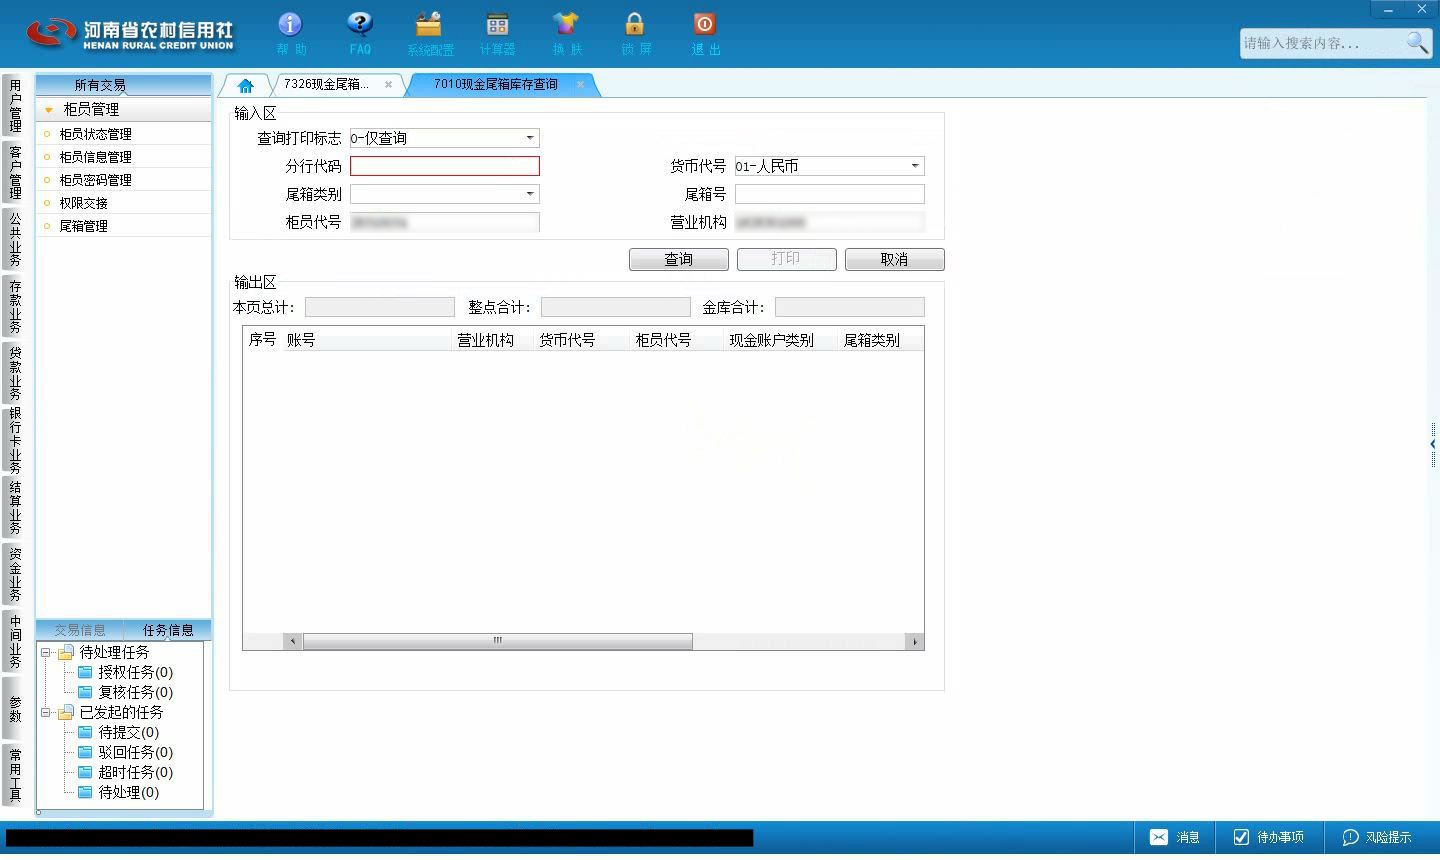The image size is (1440, 860).
Task: Open the 结算业务 side tab
Action: point(14,507)
